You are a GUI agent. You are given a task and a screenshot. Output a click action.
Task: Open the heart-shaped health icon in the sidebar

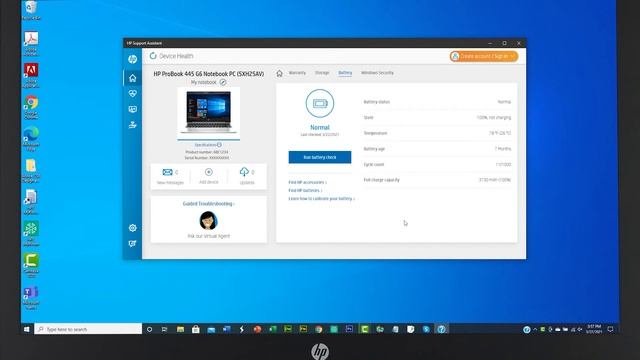pos(132,93)
